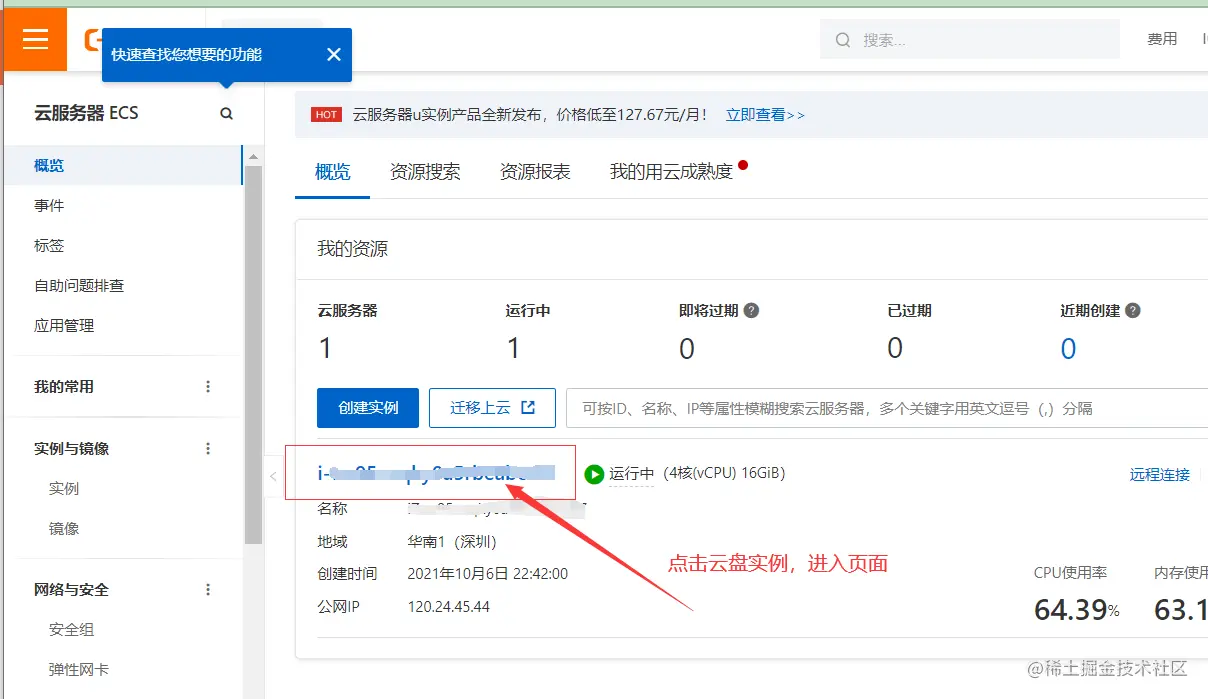
Task: Click the green running status icon
Action: click(x=594, y=474)
